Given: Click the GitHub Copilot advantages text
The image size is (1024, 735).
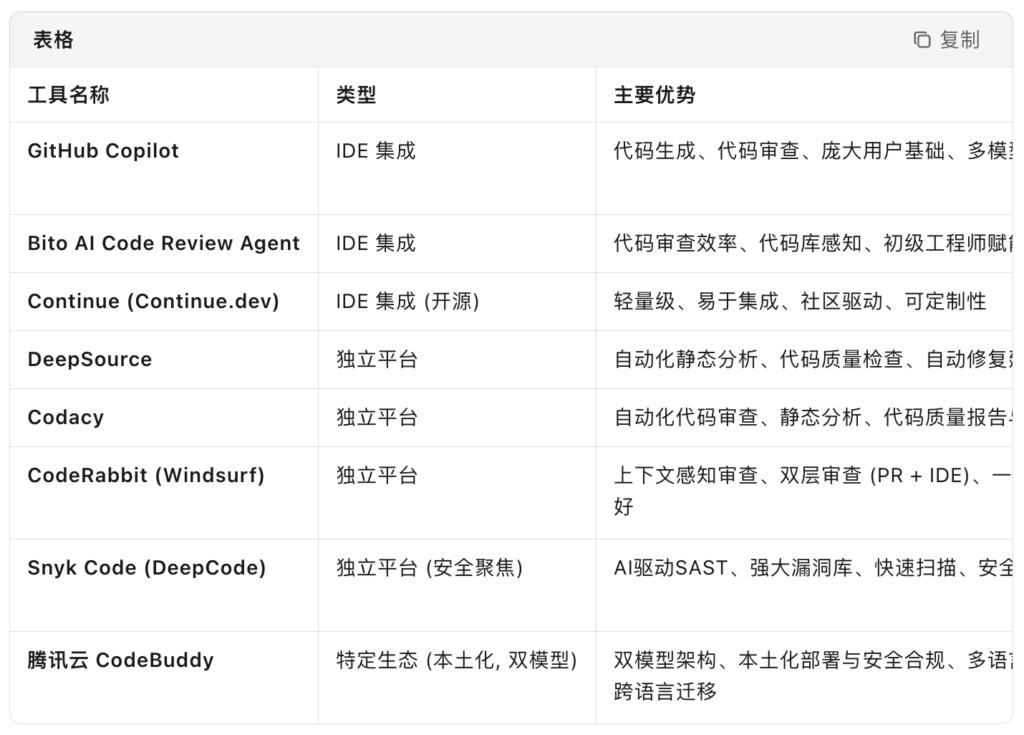Looking at the screenshot, I should [813, 151].
